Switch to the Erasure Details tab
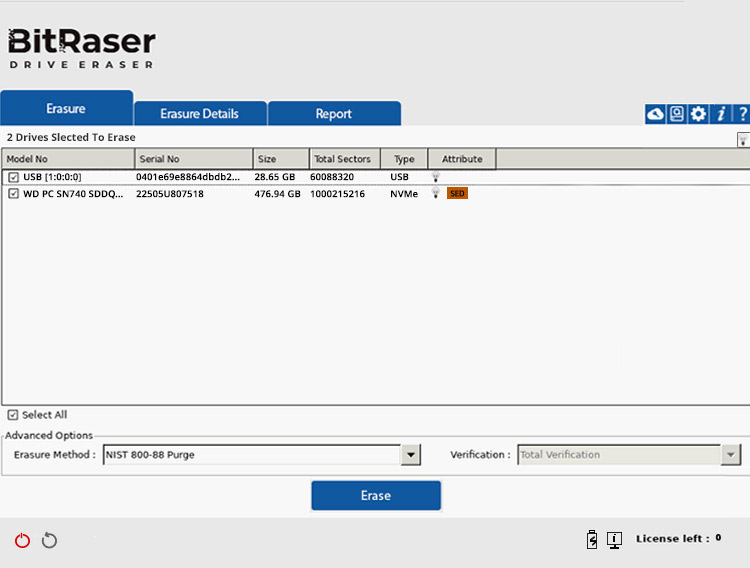750x568 pixels. point(200,113)
